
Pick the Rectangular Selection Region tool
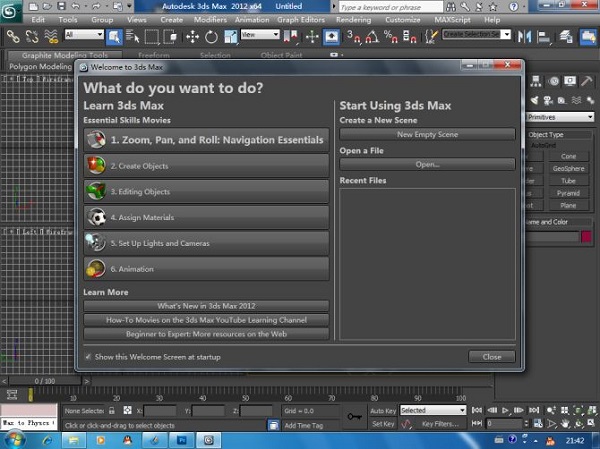[x=152, y=37]
